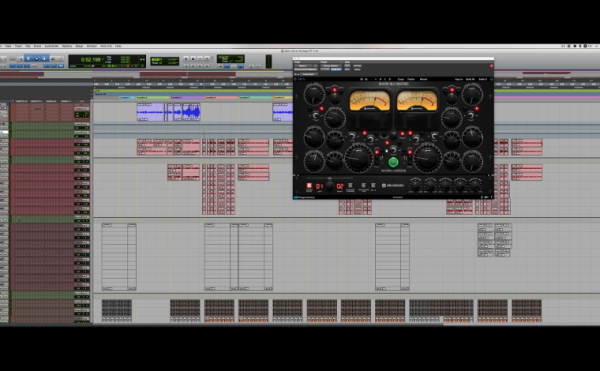The width and height of the screenshot is (600, 371).
Task: Select settings bank B in plugin toolbar
Action: (380, 79)
